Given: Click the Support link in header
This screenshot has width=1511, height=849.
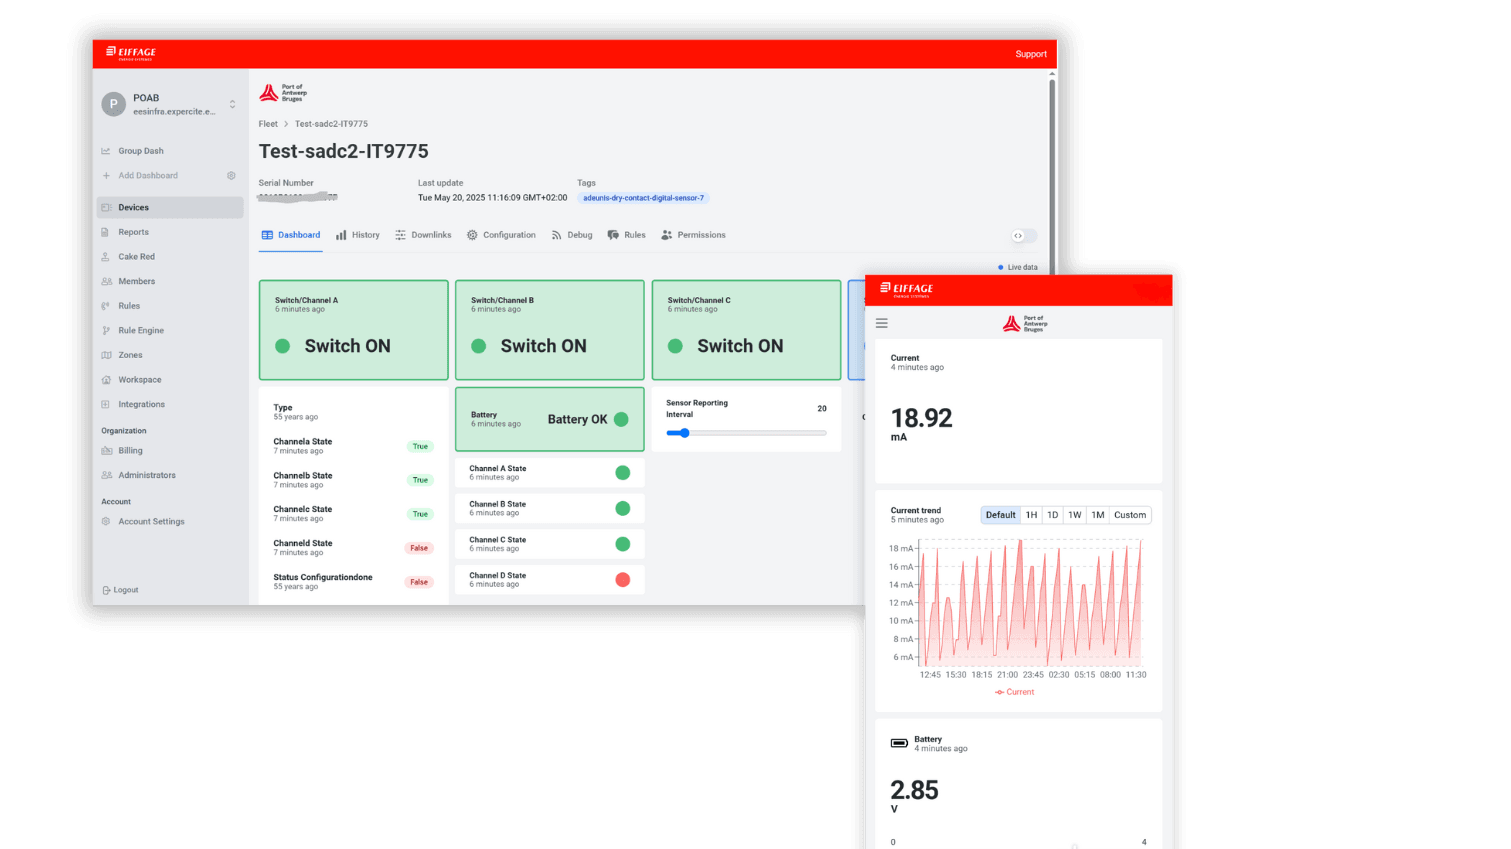Looking at the screenshot, I should [x=1031, y=54].
